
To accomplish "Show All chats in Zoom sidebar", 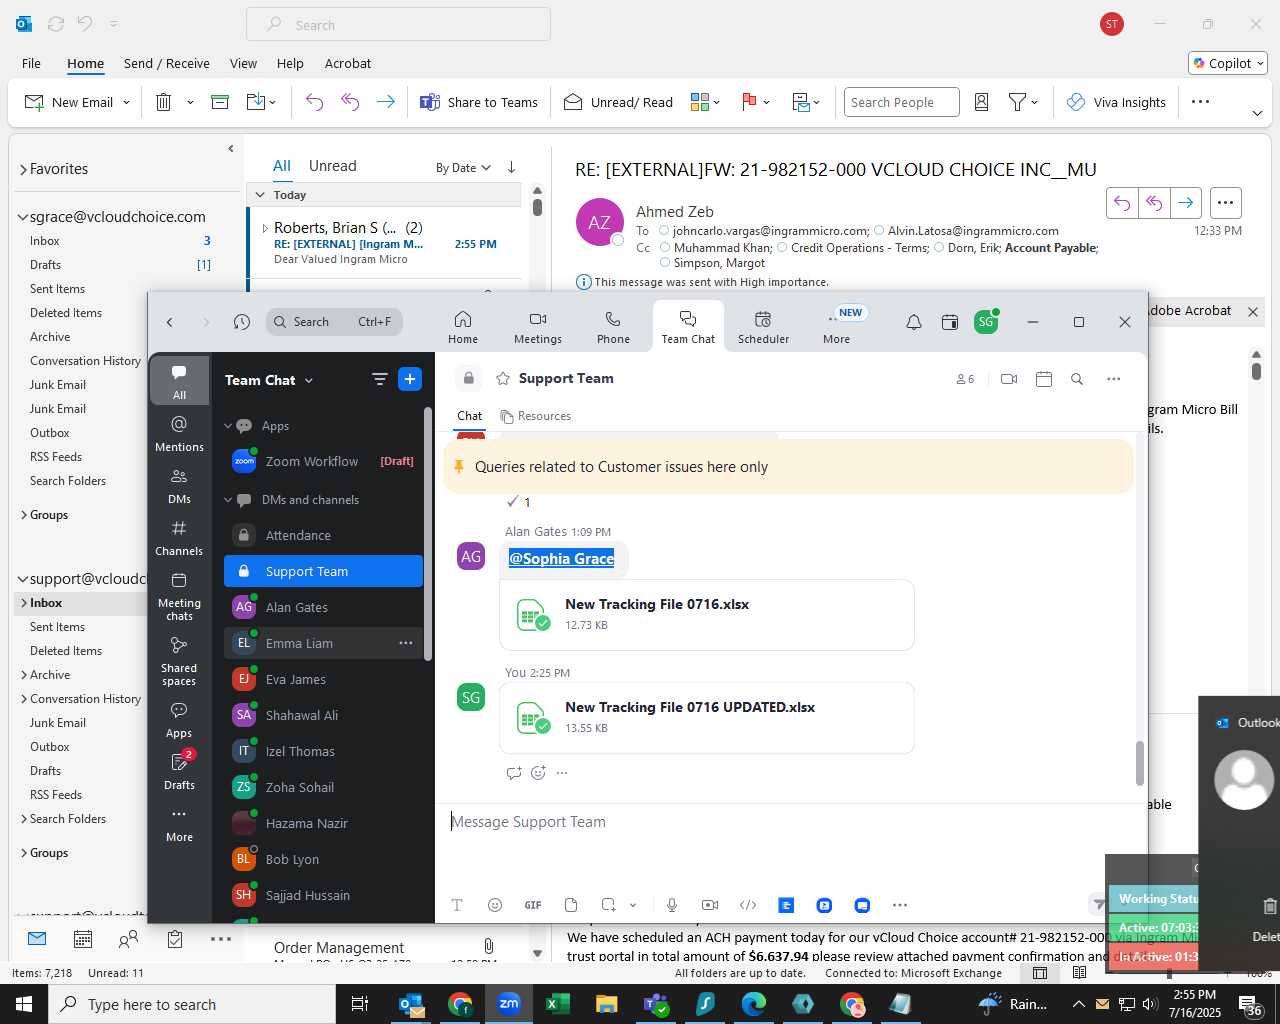I will [x=179, y=381].
